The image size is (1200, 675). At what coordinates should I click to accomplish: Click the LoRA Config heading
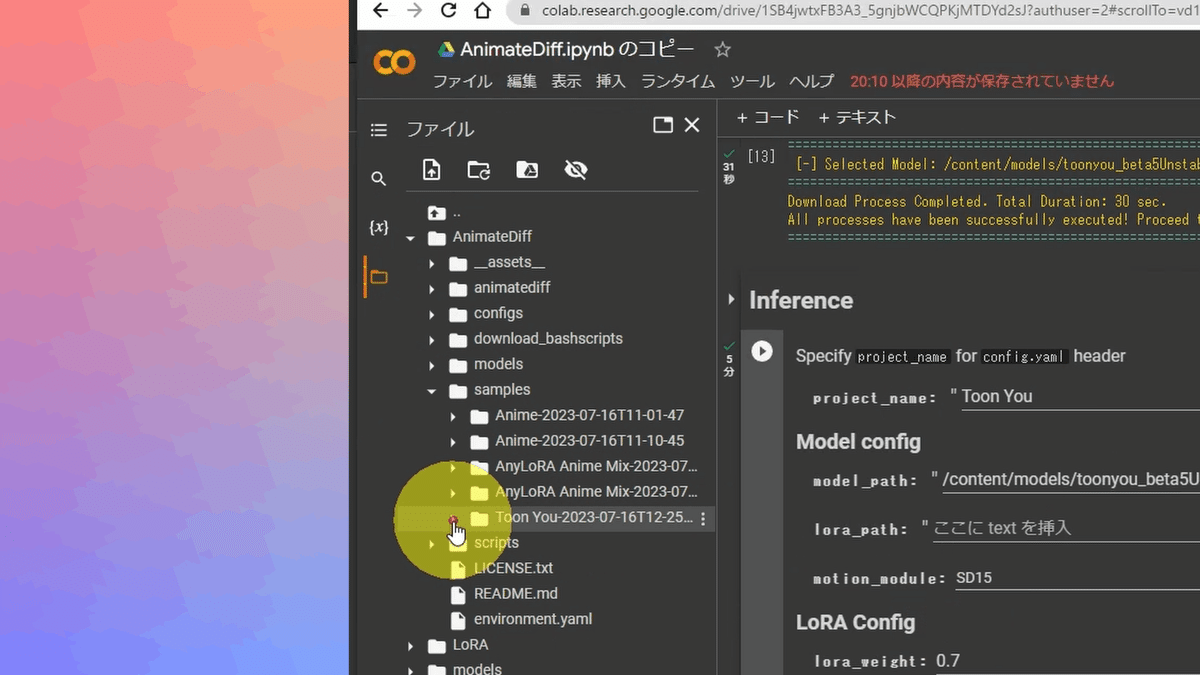[x=855, y=622]
